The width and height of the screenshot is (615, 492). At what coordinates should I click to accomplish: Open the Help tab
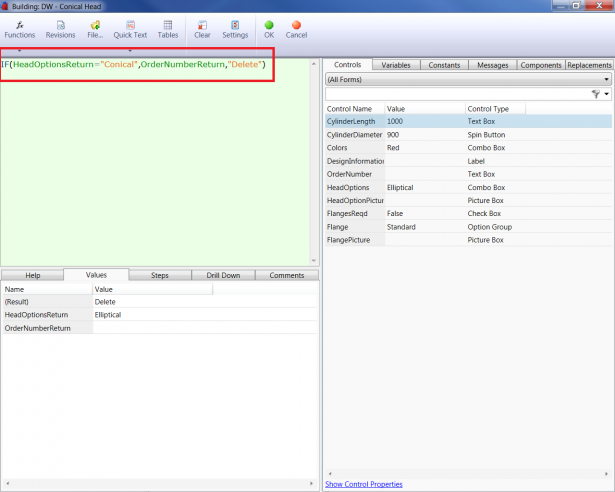click(x=33, y=275)
